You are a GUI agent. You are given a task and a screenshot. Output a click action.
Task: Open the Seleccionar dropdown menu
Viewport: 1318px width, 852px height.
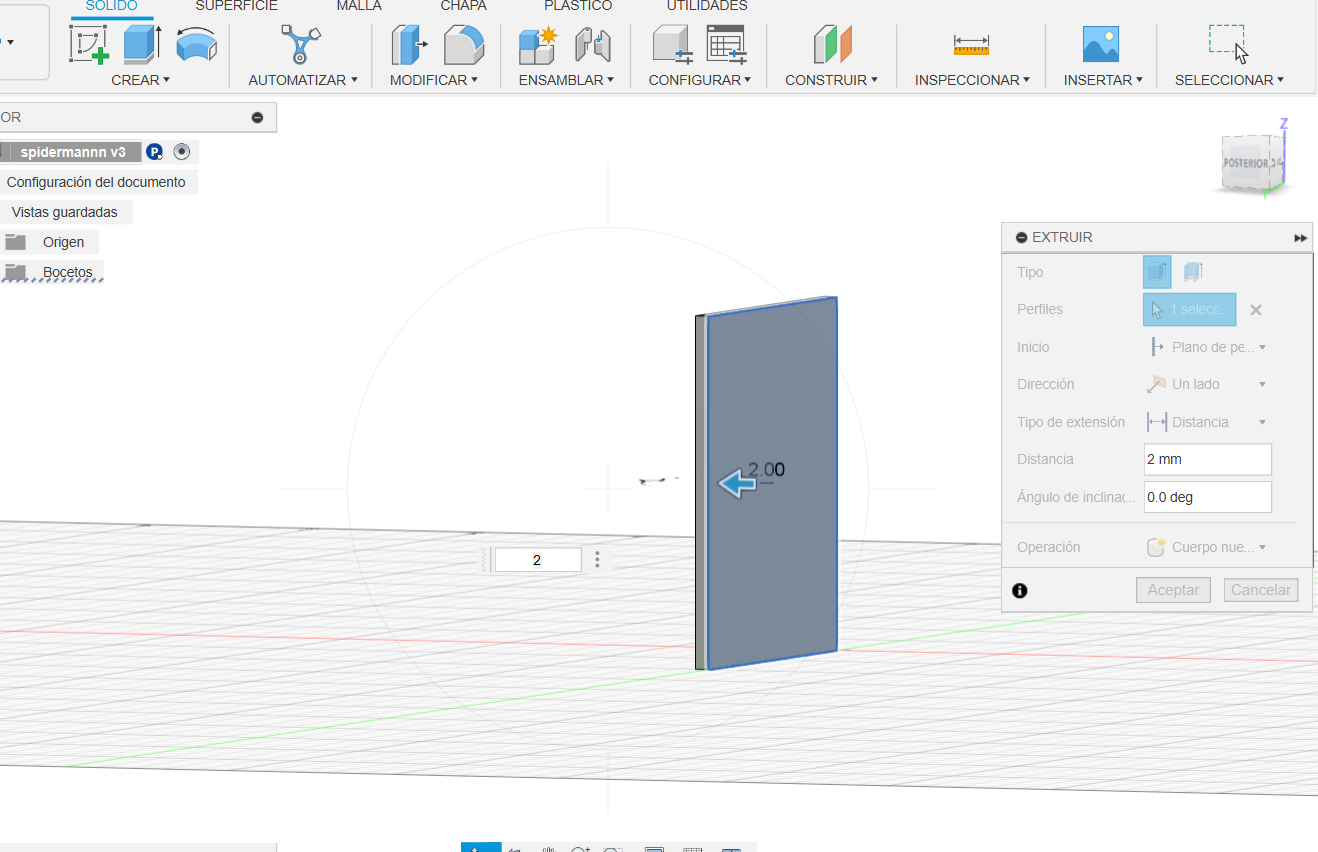click(1230, 80)
